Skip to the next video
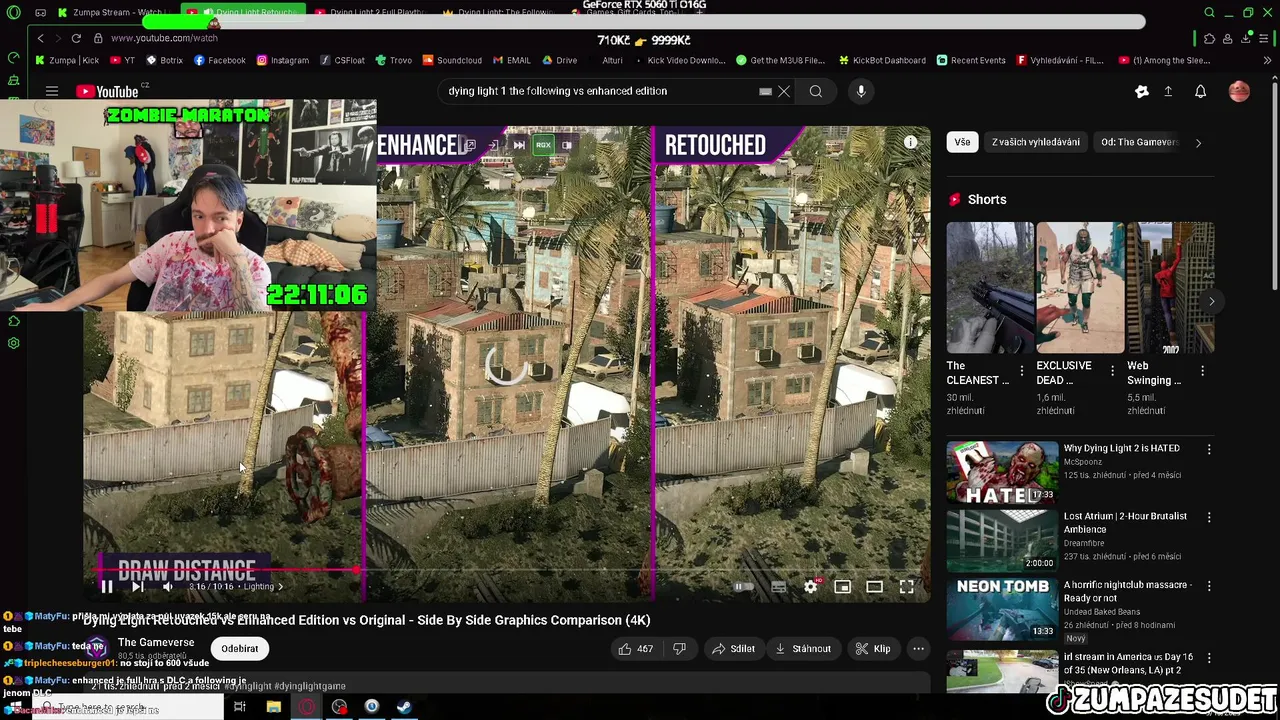Screen dimensions: 1280x720 click(138, 587)
